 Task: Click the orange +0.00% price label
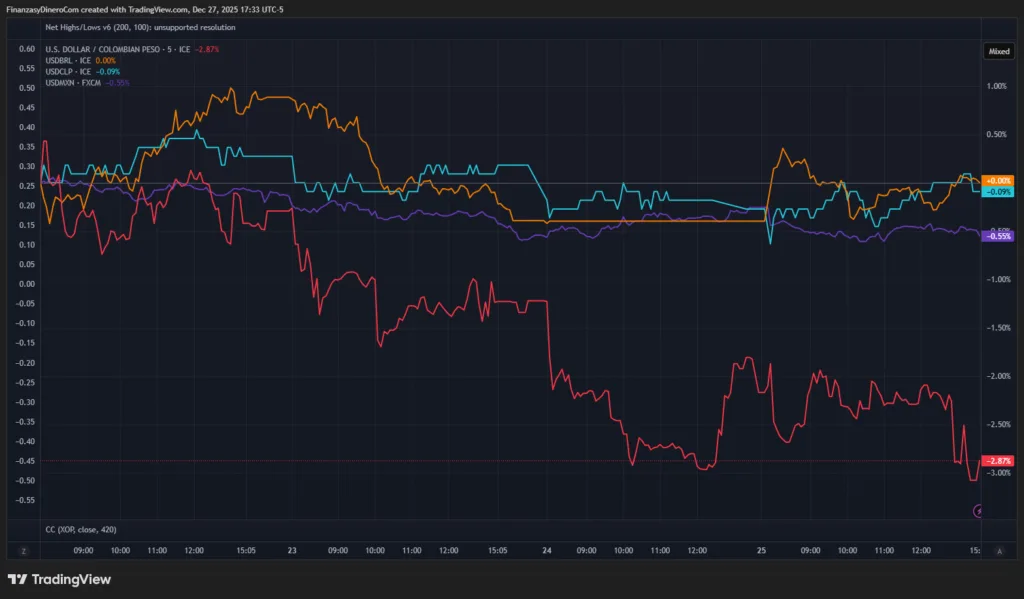[x=998, y=180]
